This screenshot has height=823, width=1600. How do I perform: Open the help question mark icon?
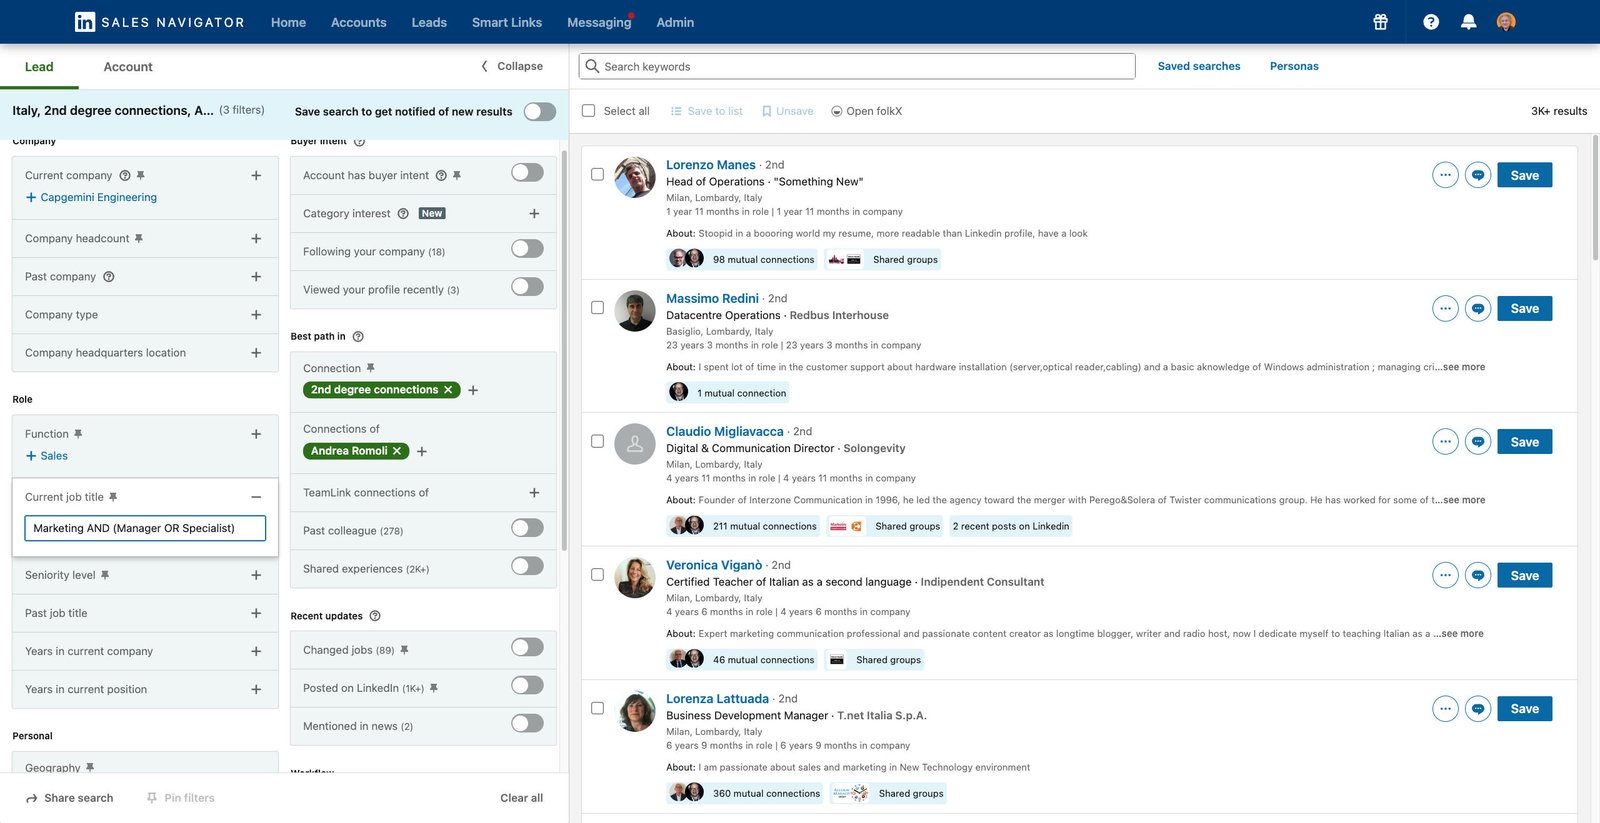(1431, 22)
